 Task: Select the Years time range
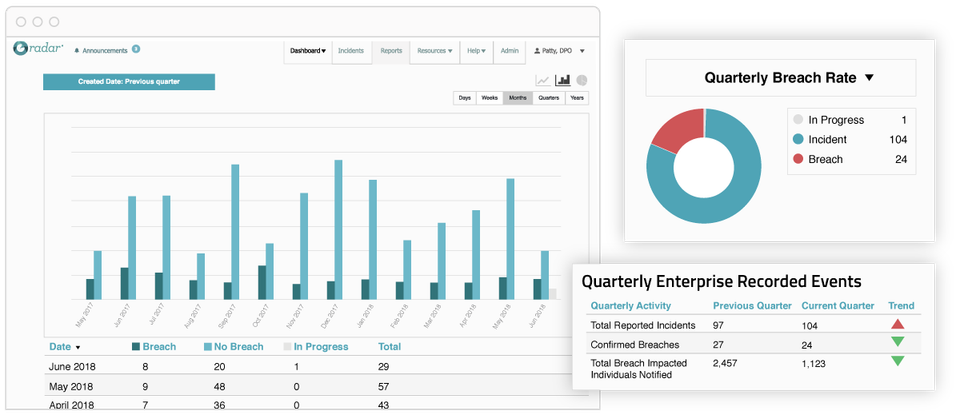tap(577, 98)
